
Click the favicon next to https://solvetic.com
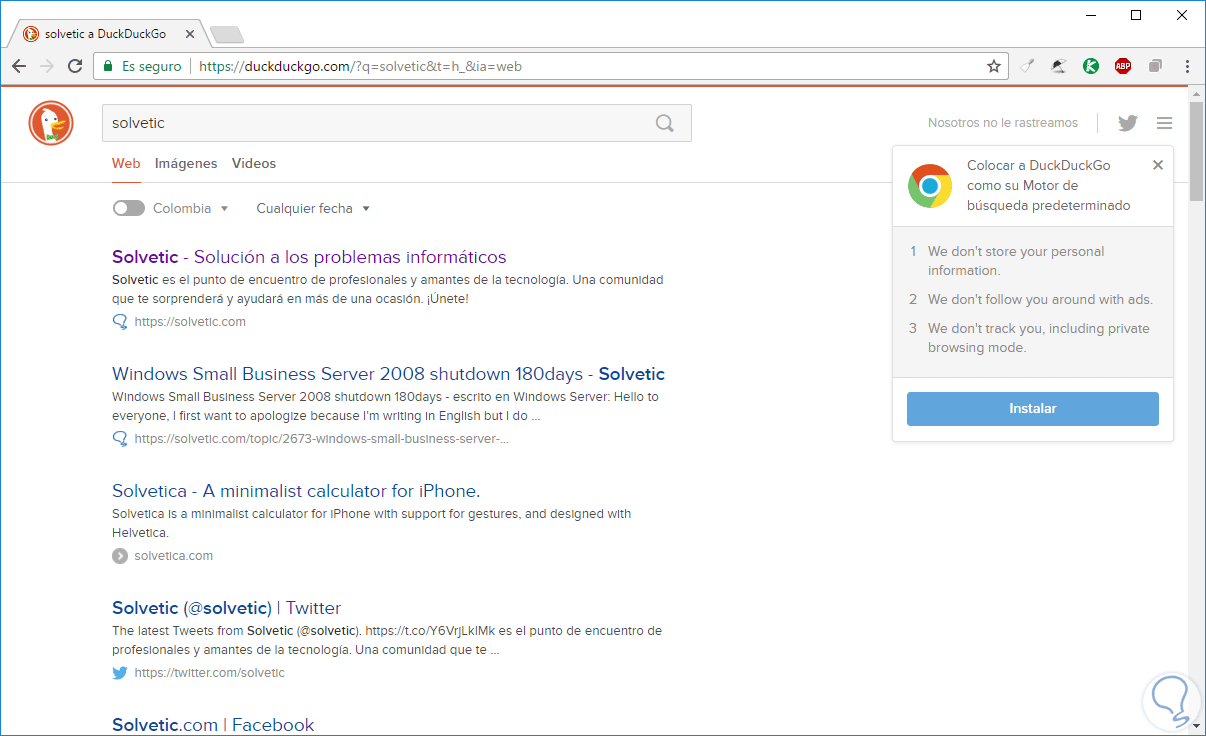(x=120, y=322)
